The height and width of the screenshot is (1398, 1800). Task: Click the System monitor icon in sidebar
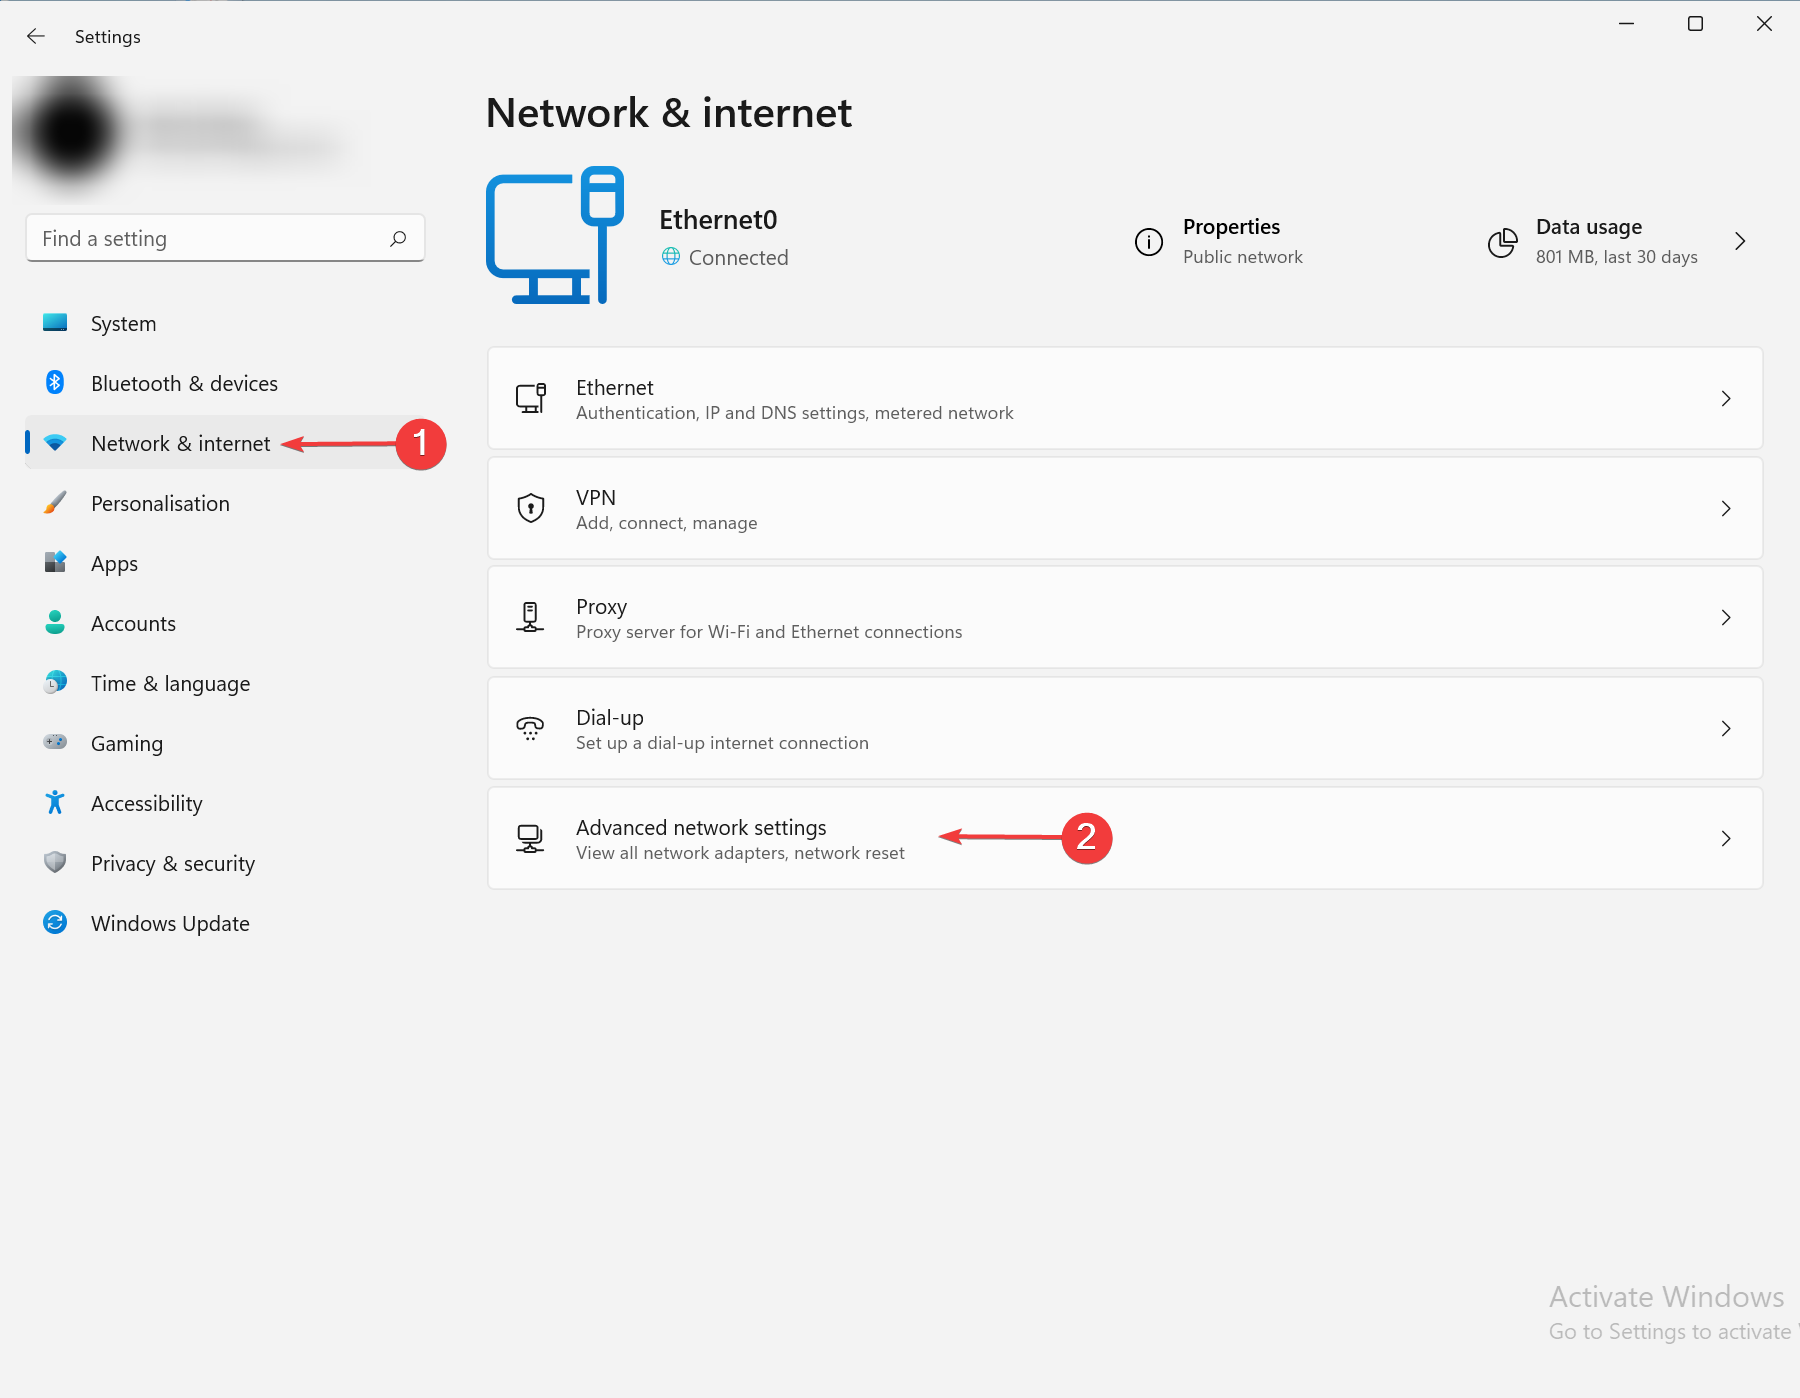55,323
